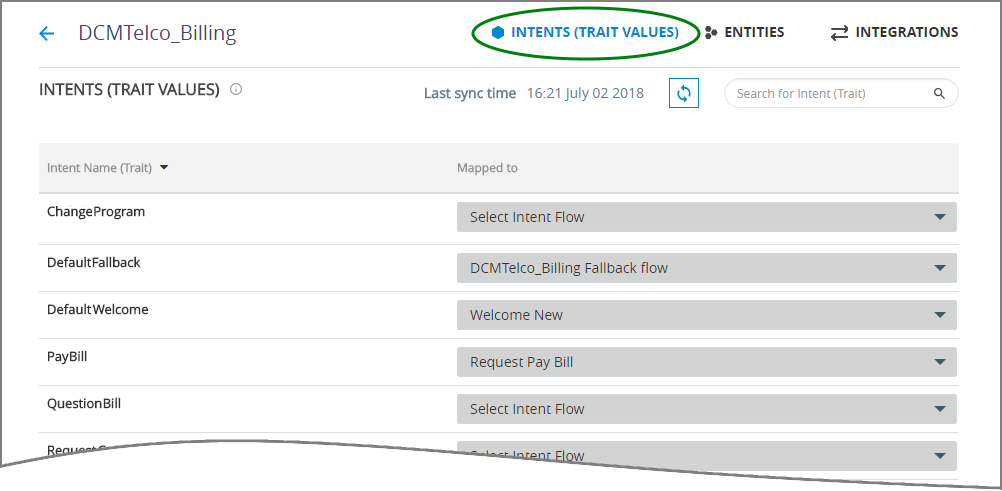Open the QuestionBill Select Intent Flow dropdown
The width and height of the screenshot is (1002, 491).
(x=707, y=409)
